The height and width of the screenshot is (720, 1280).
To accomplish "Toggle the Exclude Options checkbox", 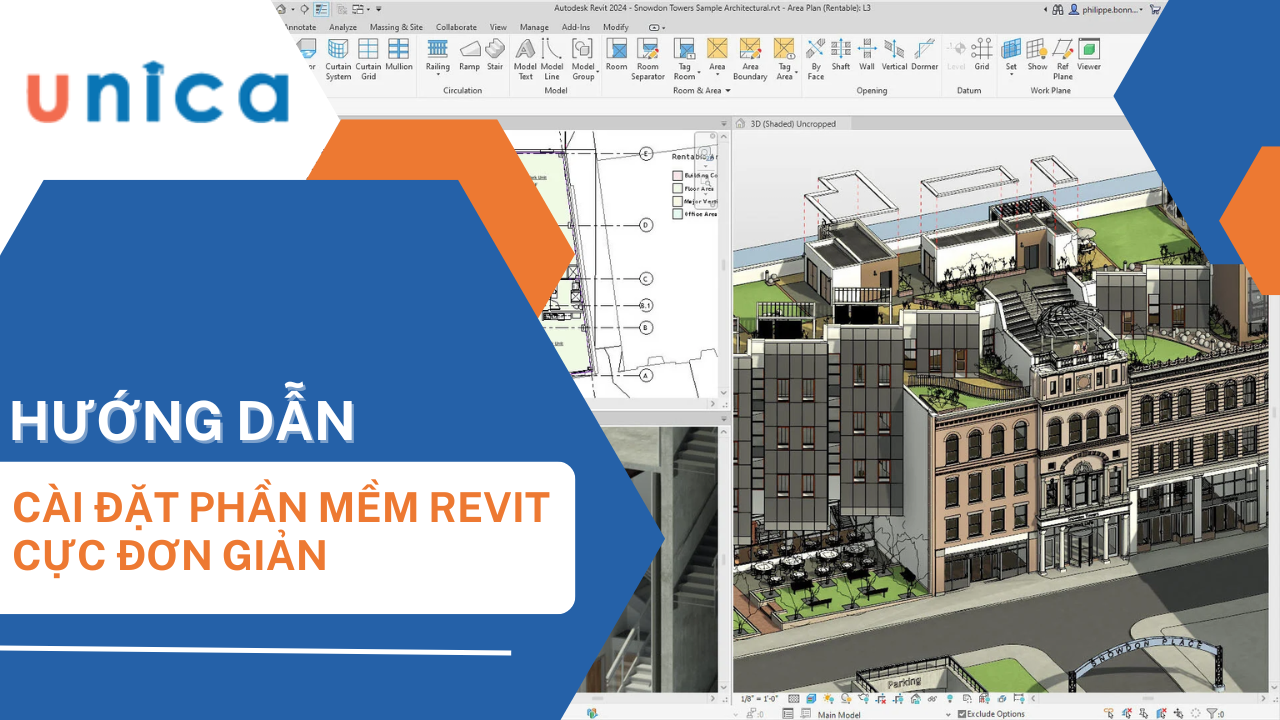I will pos(962,714).
